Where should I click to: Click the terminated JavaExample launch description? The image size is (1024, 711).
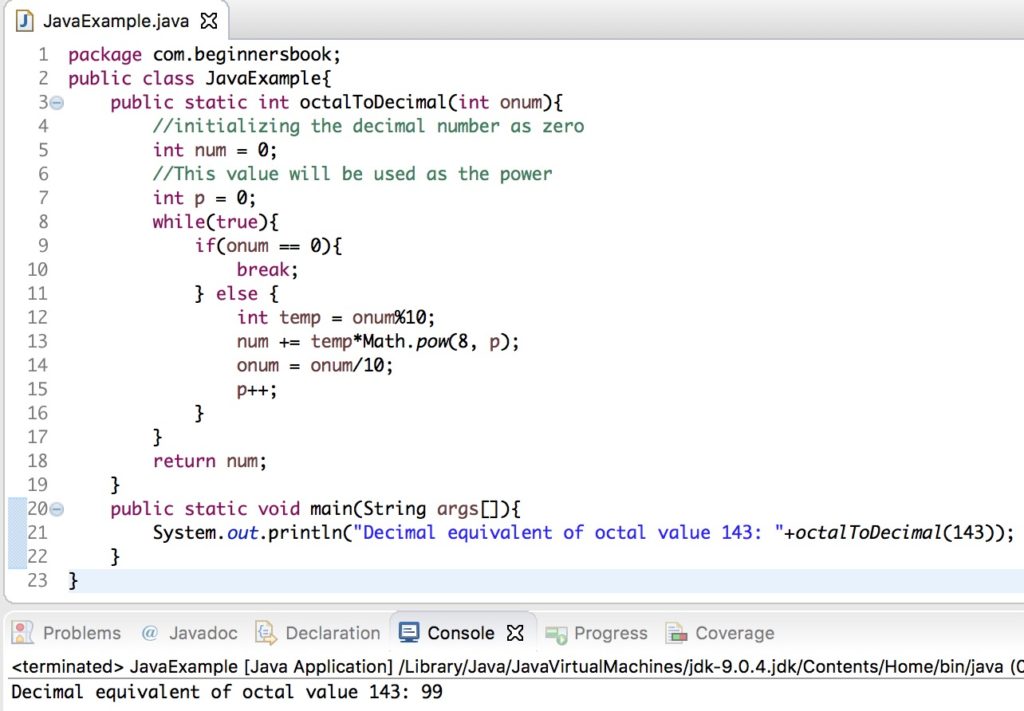point(517,667)
